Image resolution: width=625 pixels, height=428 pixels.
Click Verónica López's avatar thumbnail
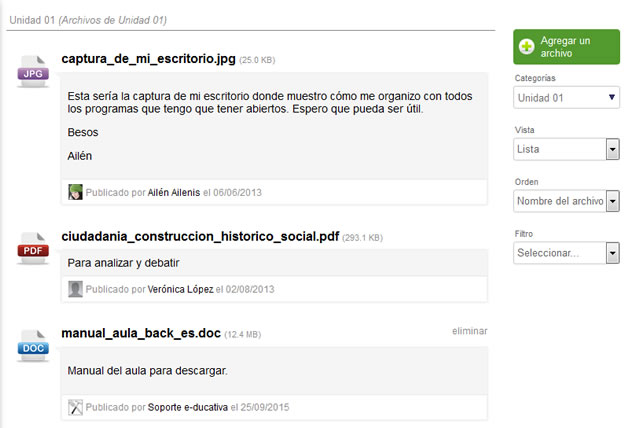pos(75,289)
